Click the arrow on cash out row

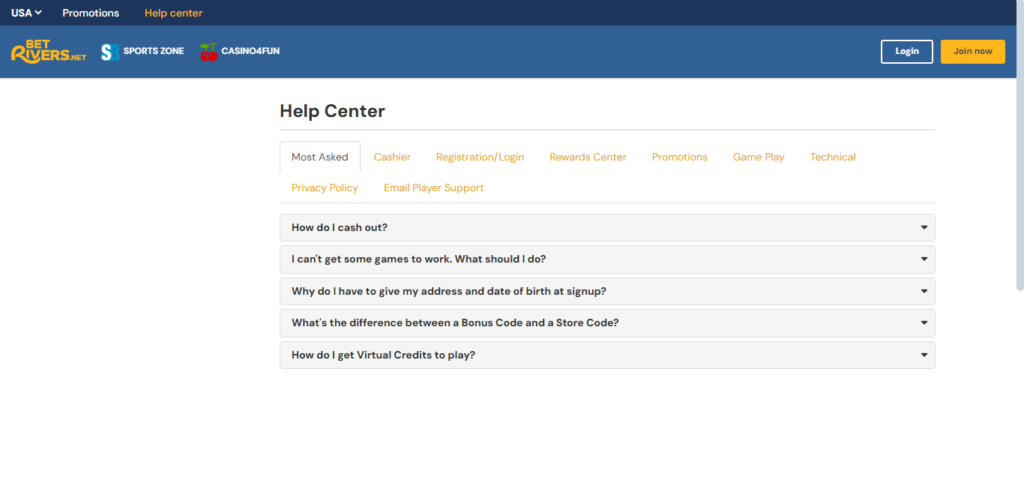(x=924, y=227)
